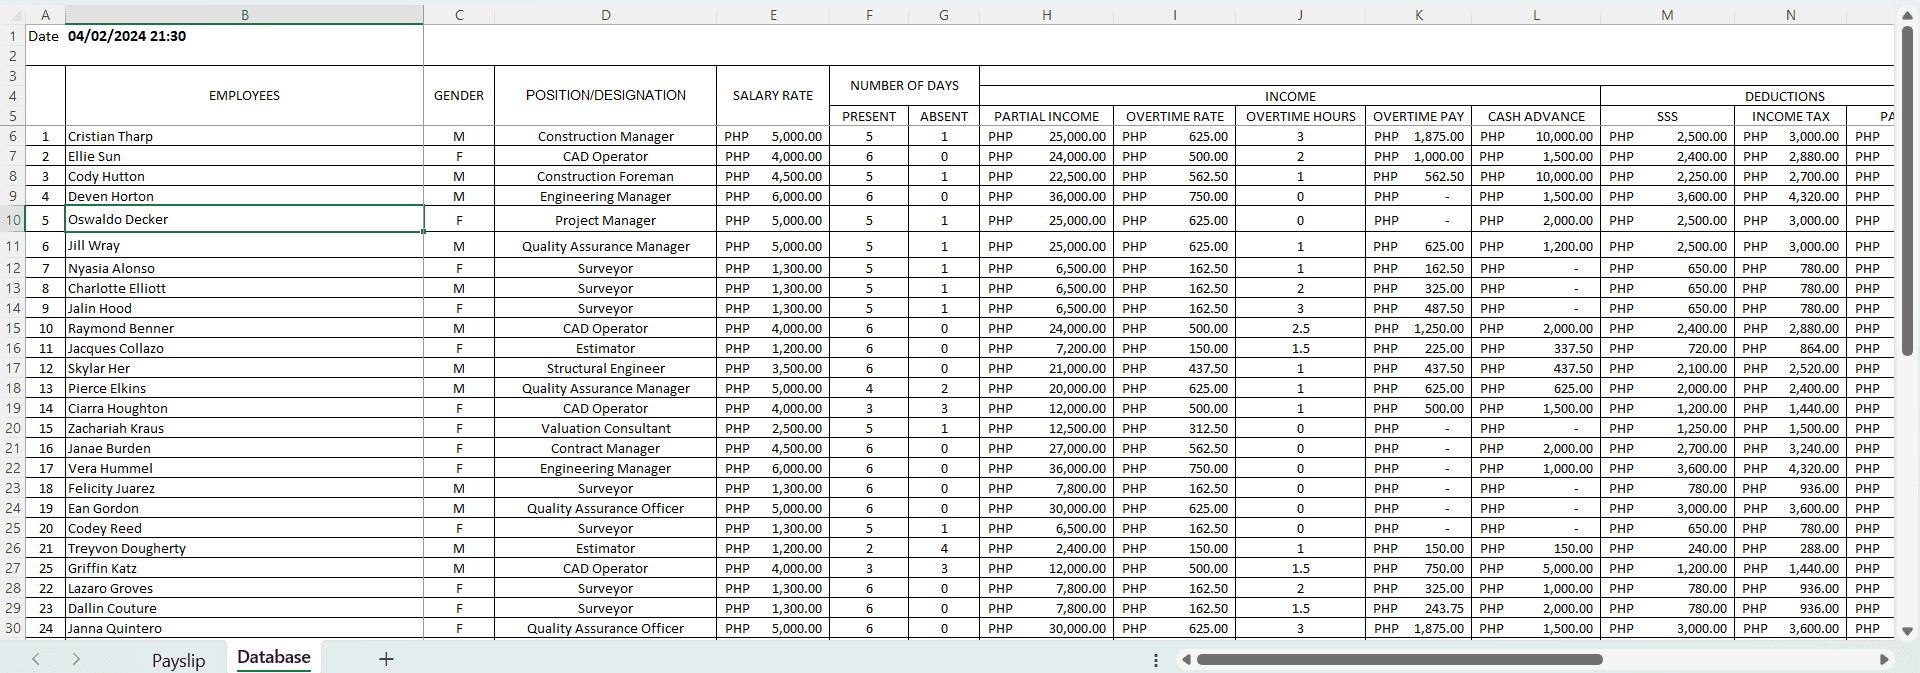Click the vertical scrollbar down arrow
Screen dimensions: 1920x673
click(x=1907, y=631)
